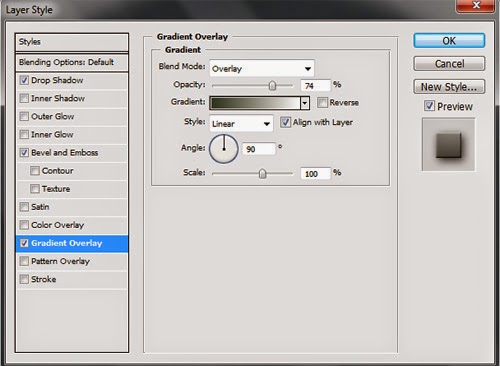Uncheck the Drop Shadow checkbox
The height and width of the screenshot is (366, 500).
24,80
